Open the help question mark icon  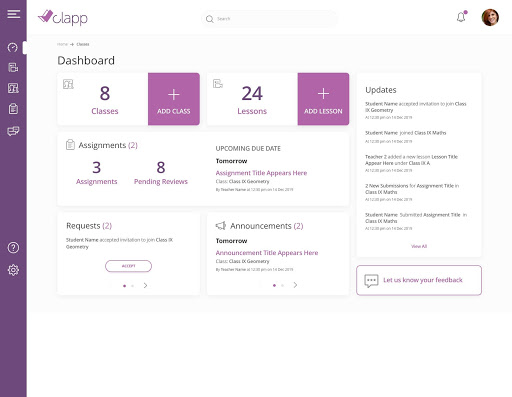point(13,248)
